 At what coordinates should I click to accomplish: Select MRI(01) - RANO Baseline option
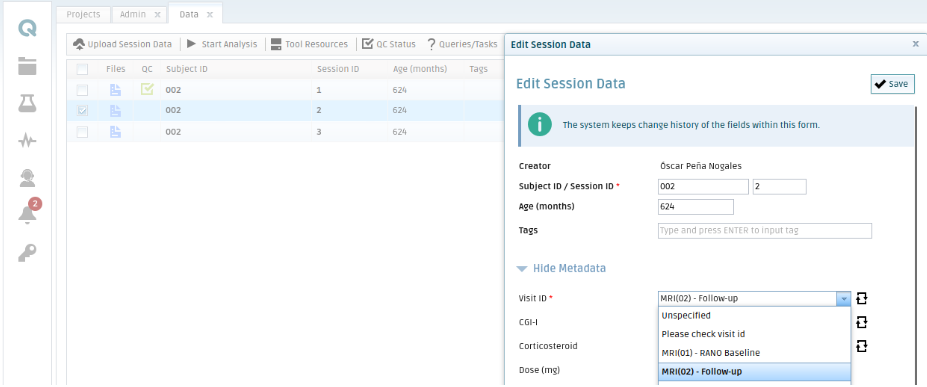[x=754, y=353]
